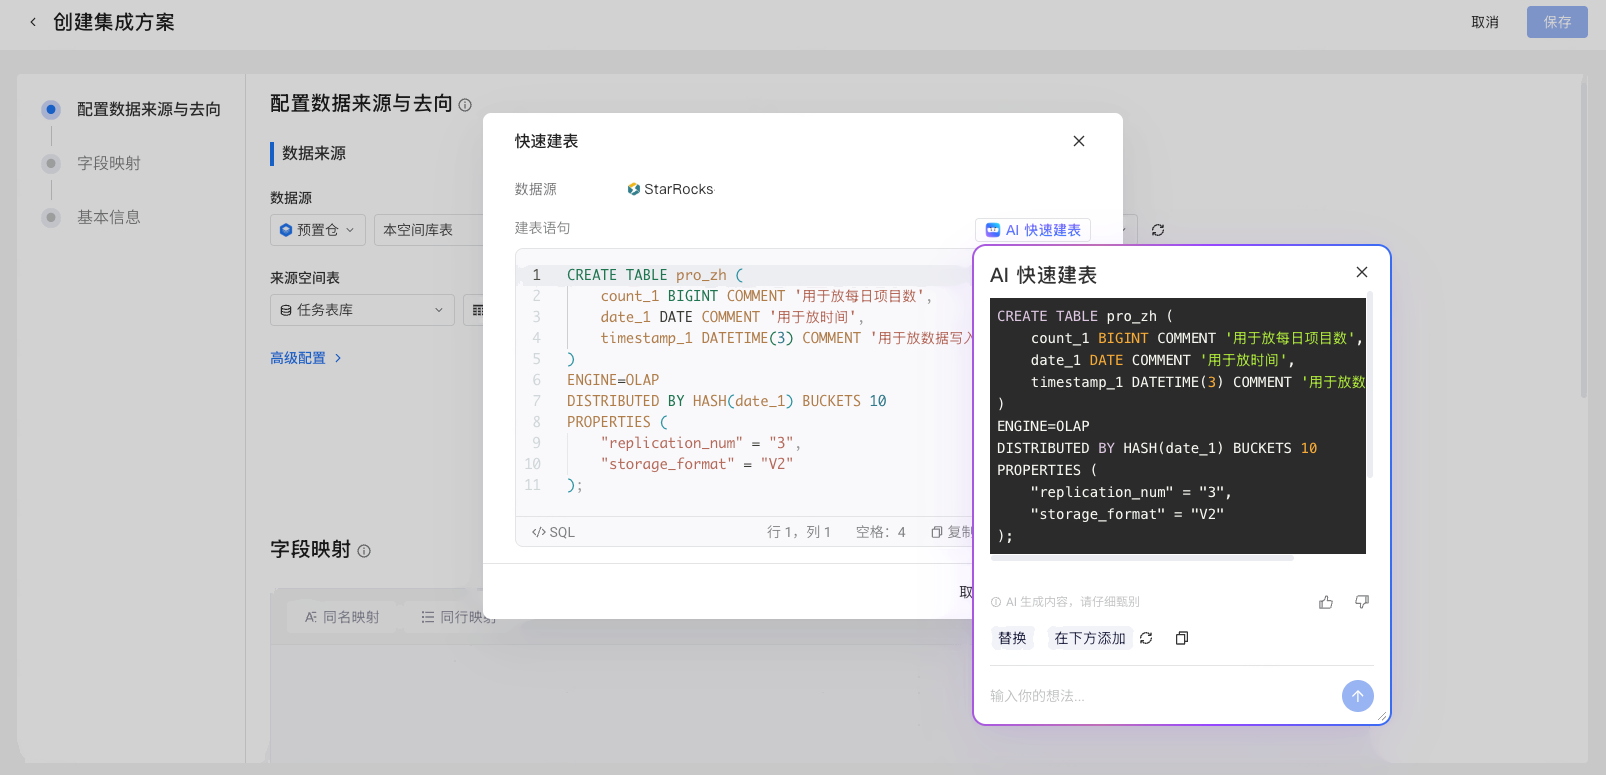Close the 快速建表 dialog
Viewport: 1606px width, 775px height.
point(1079,141)
